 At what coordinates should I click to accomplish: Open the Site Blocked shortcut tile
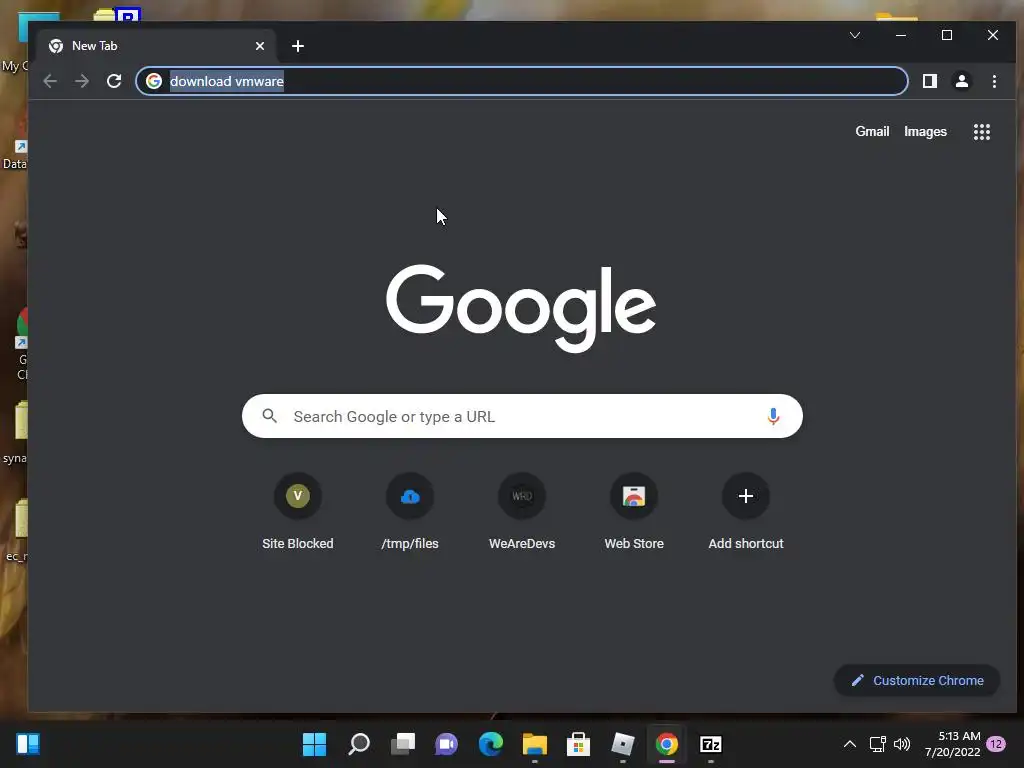pos(298,512)
